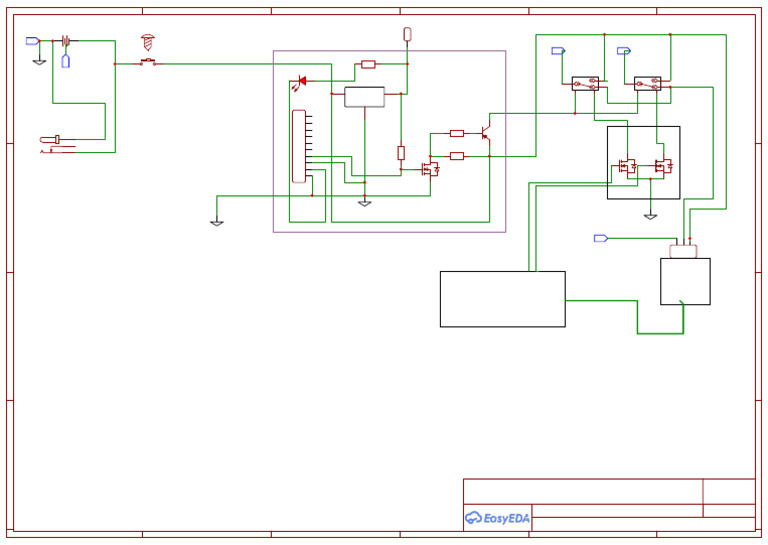The width and height of the screenshot is (768, 545).
Task: Click the ground symbol below the top-left net port
Action: point(39,62)
